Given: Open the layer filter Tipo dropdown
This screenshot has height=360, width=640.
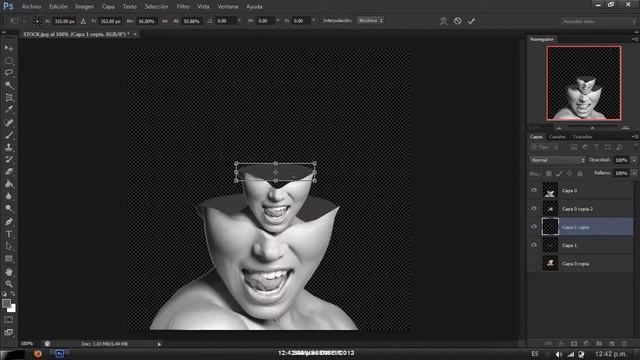Looking at the screenshot, I should tap(544, 147).
